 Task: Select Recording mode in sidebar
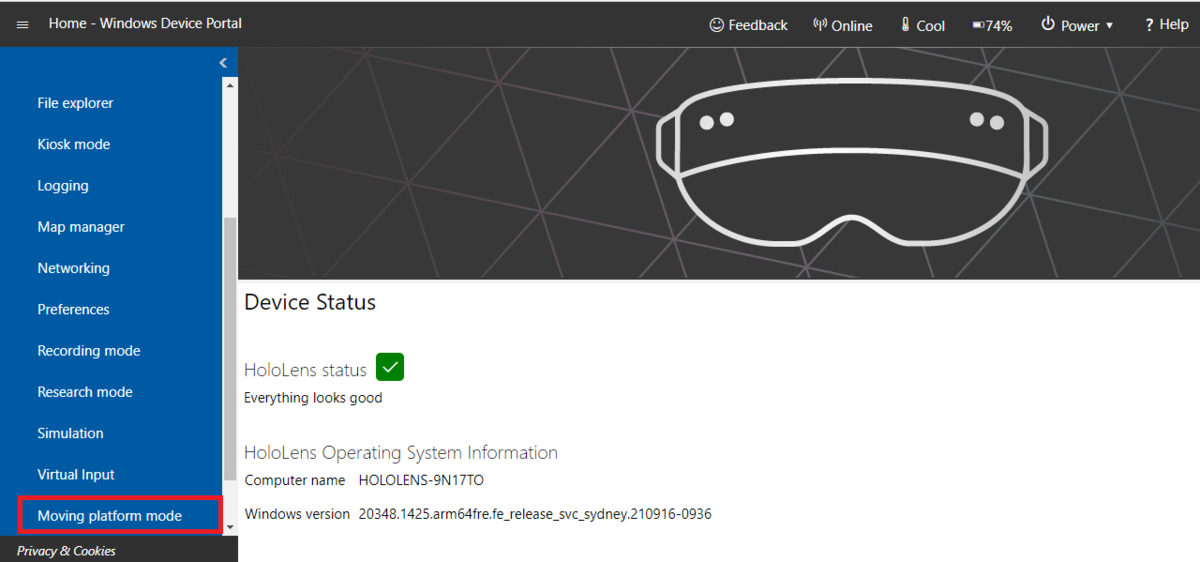point(89,351)
